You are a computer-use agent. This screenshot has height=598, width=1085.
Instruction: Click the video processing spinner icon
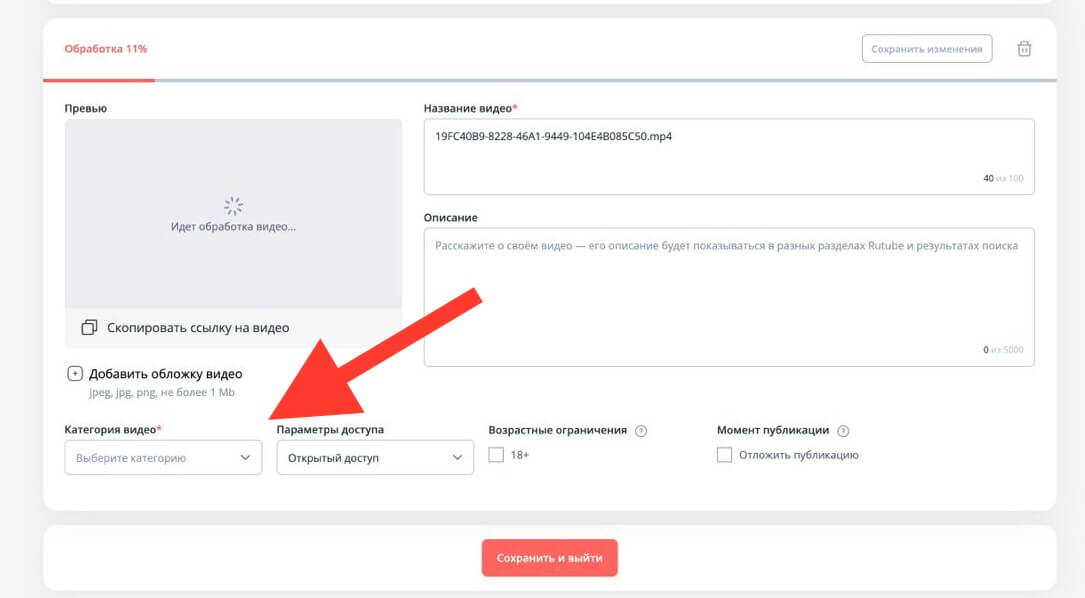(x=233, y=206)
